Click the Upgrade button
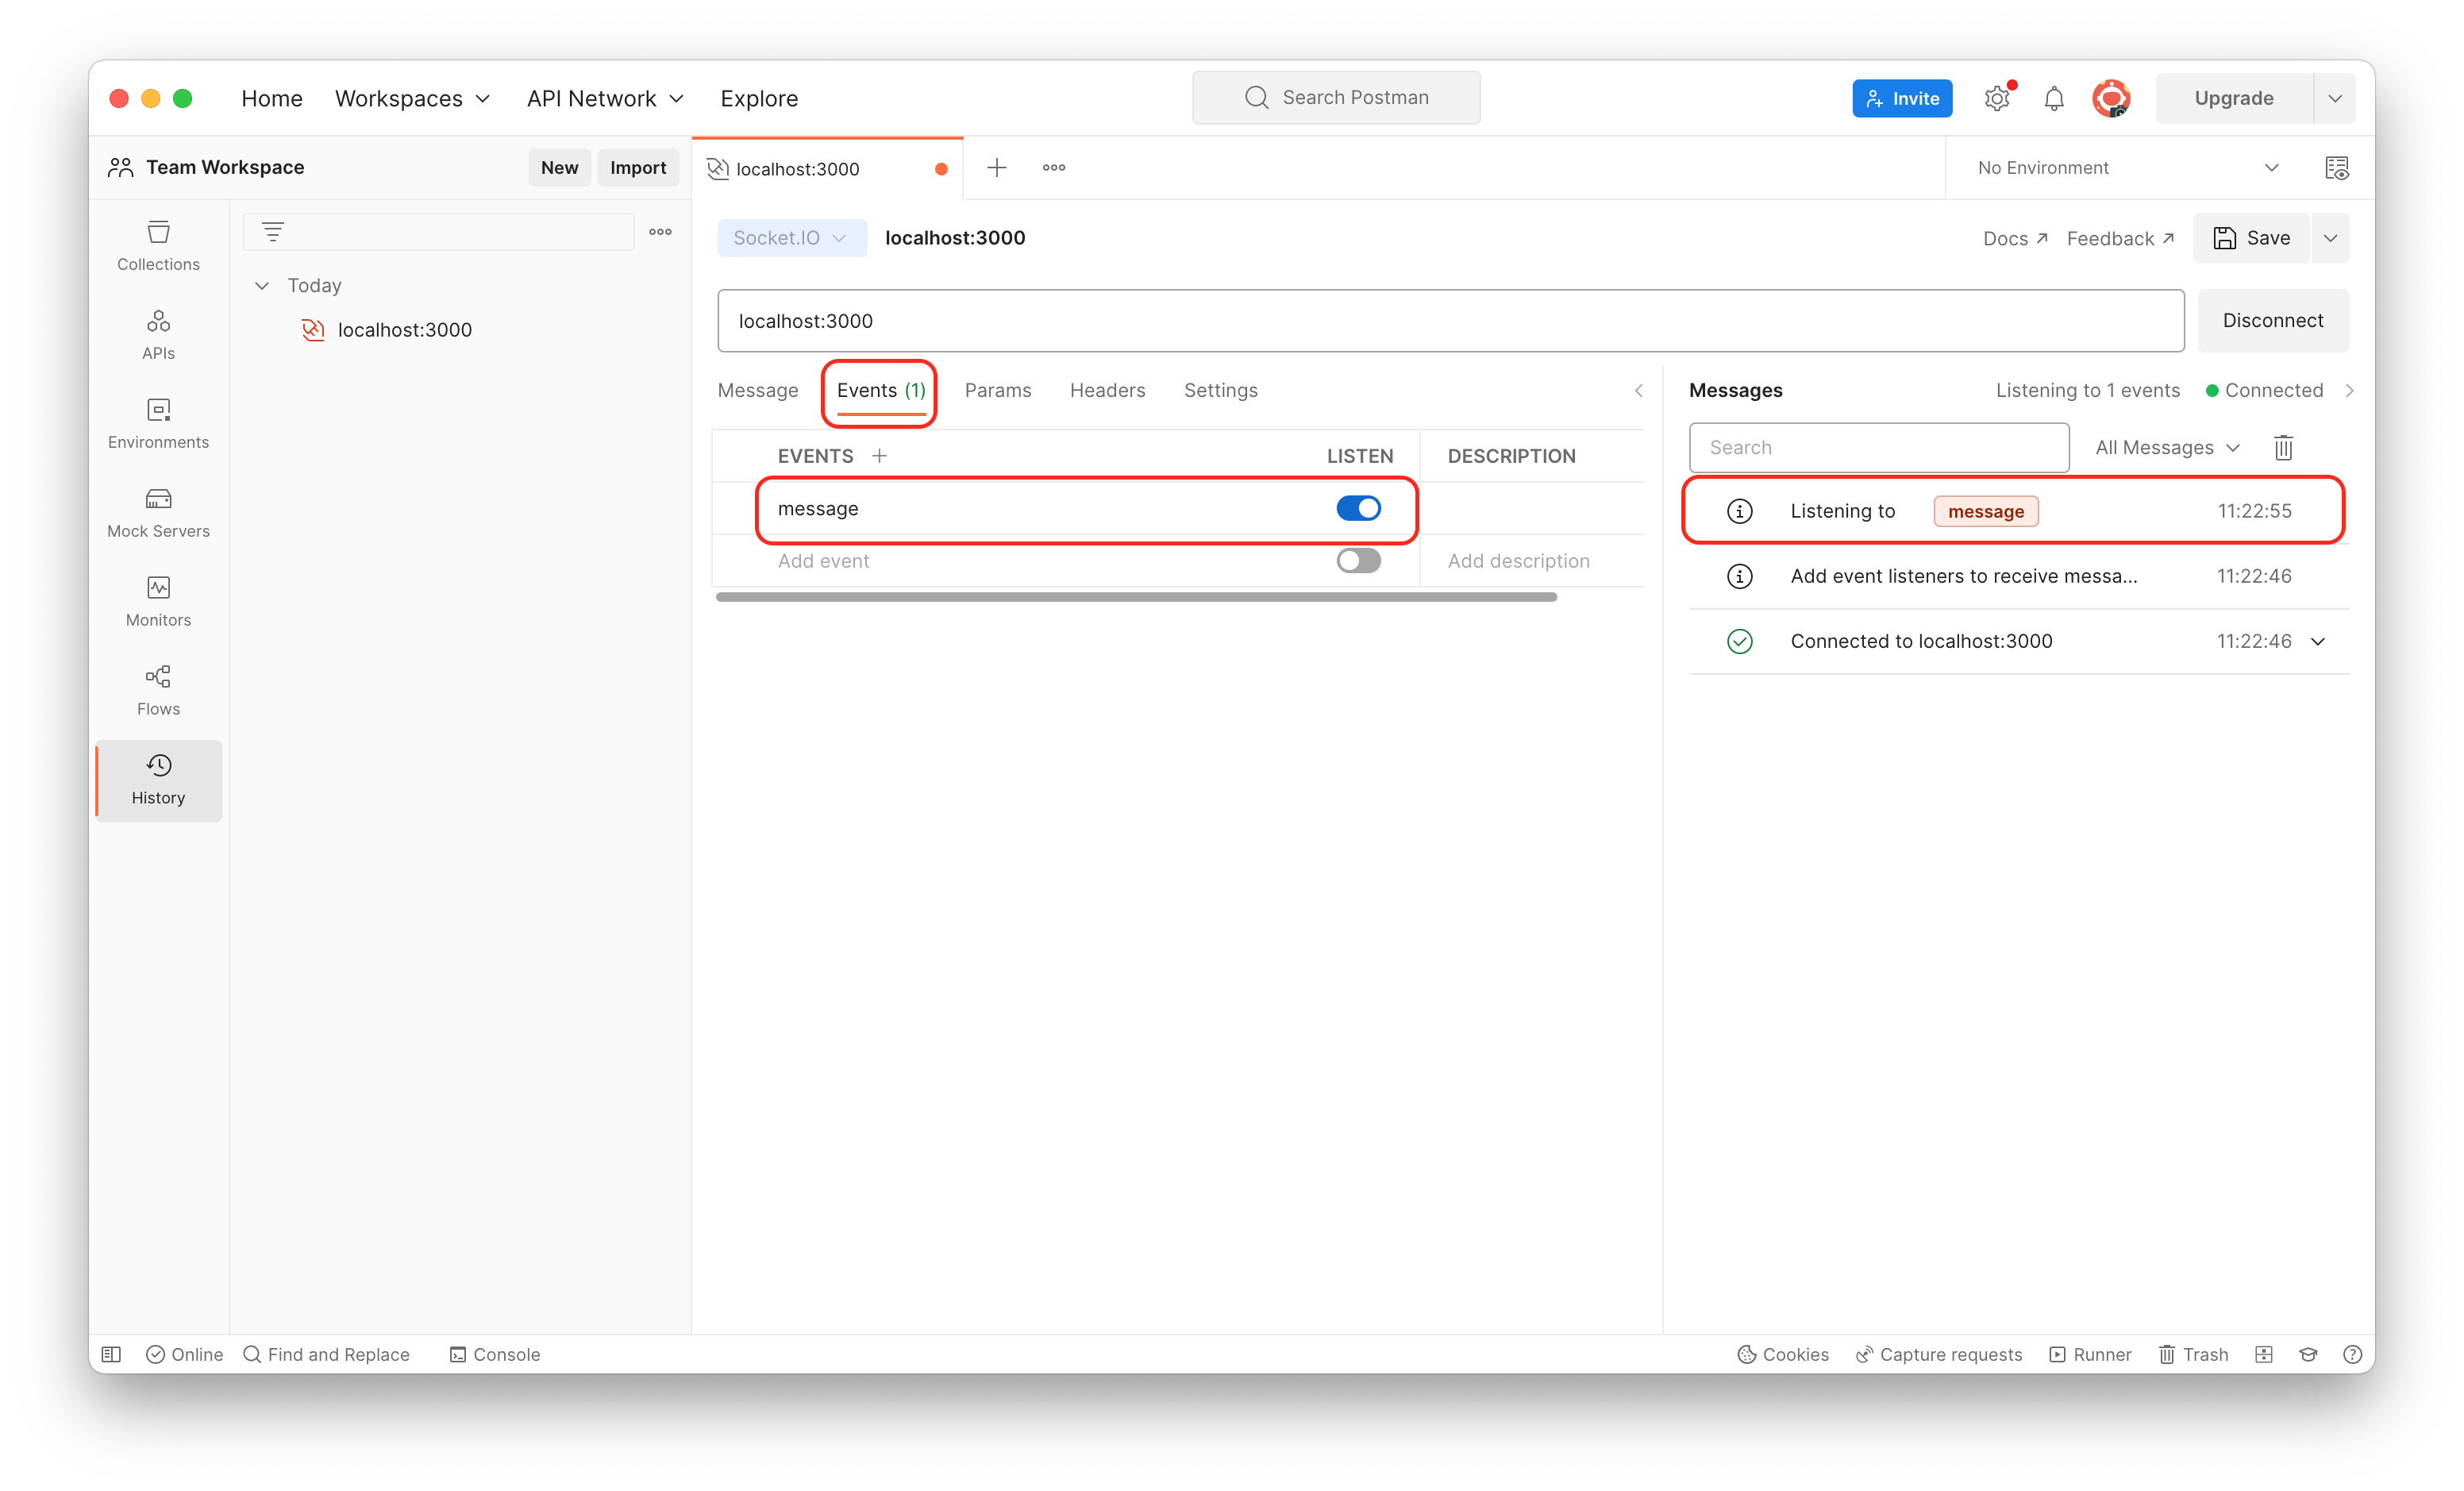Viewport: 2464px width, 1491px height. tap(2233, 98)
